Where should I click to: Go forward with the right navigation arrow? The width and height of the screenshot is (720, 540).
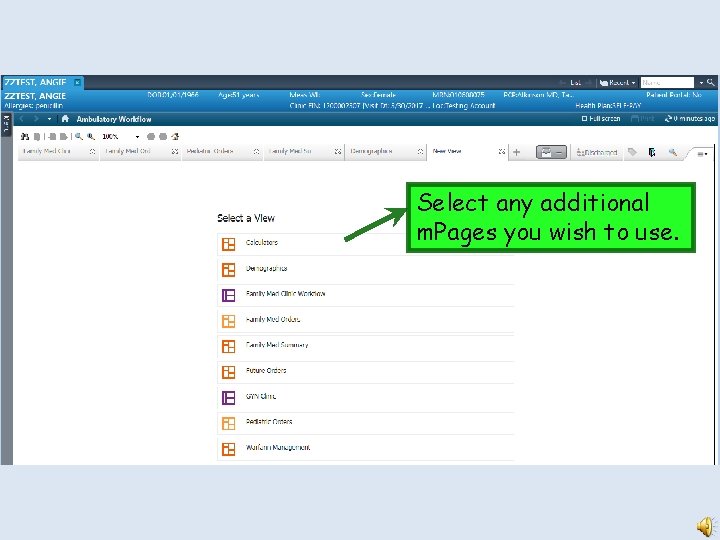tap(36, 119)
